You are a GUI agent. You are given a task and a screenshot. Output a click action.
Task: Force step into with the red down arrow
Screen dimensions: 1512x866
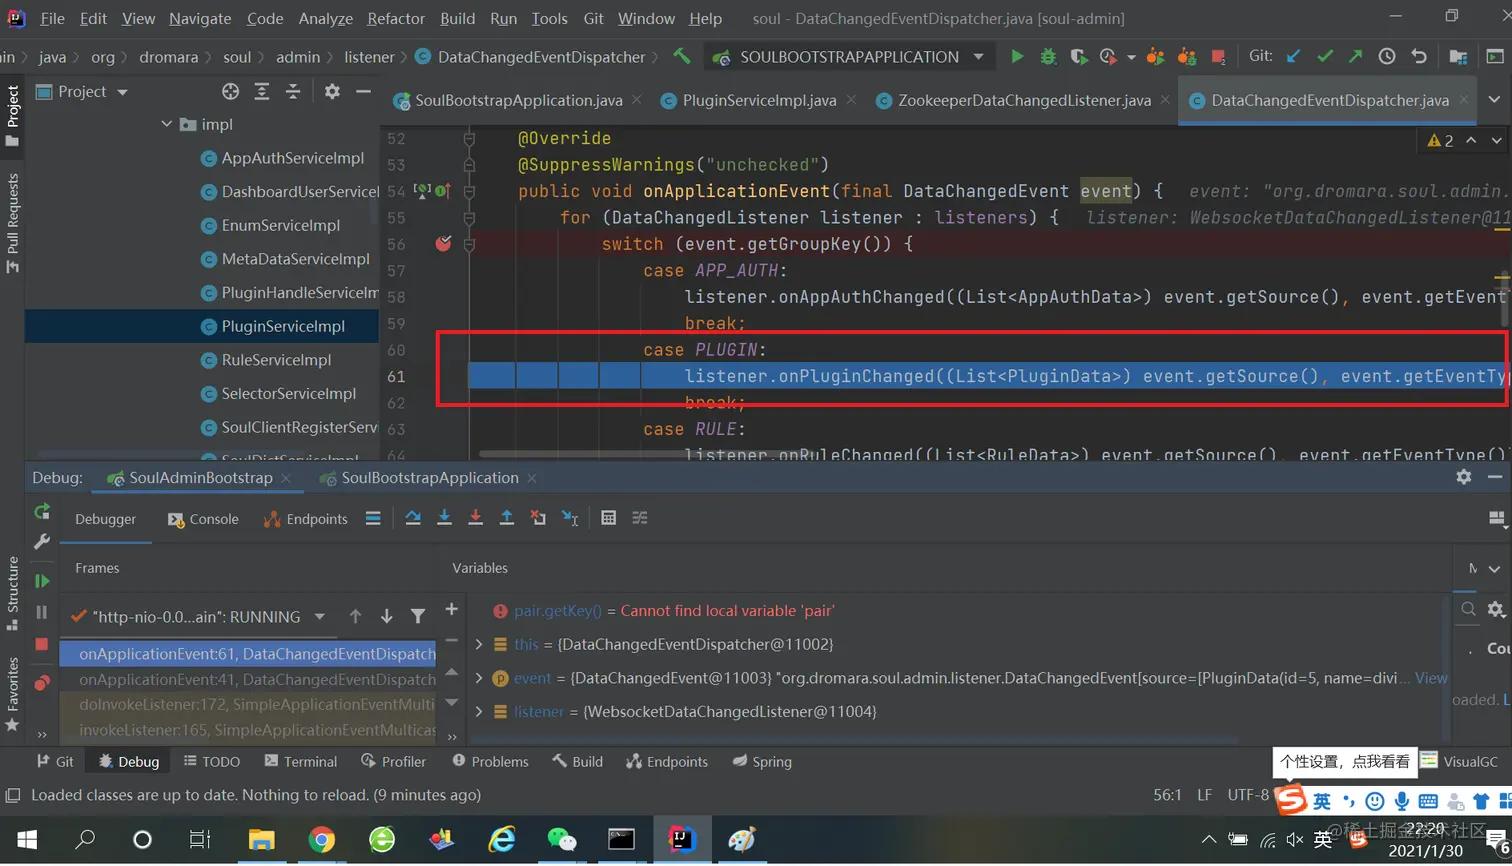[475, 518]
